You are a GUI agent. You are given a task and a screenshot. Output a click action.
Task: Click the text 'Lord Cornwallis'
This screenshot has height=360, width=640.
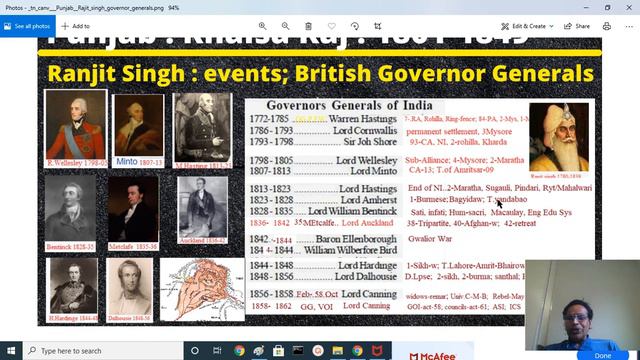tap(365, 131)
